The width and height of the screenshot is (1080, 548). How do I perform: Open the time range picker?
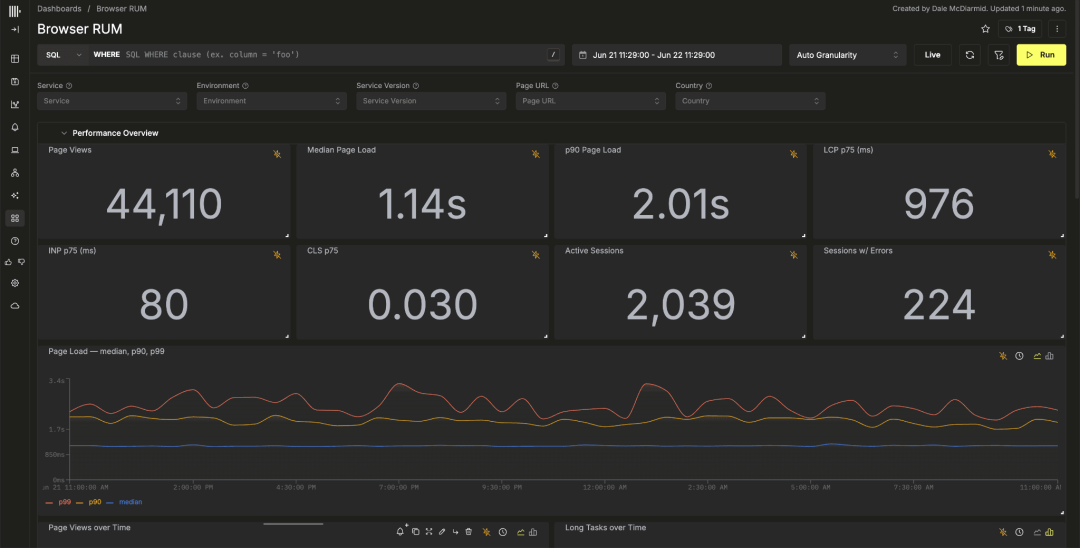pos(677,55)
